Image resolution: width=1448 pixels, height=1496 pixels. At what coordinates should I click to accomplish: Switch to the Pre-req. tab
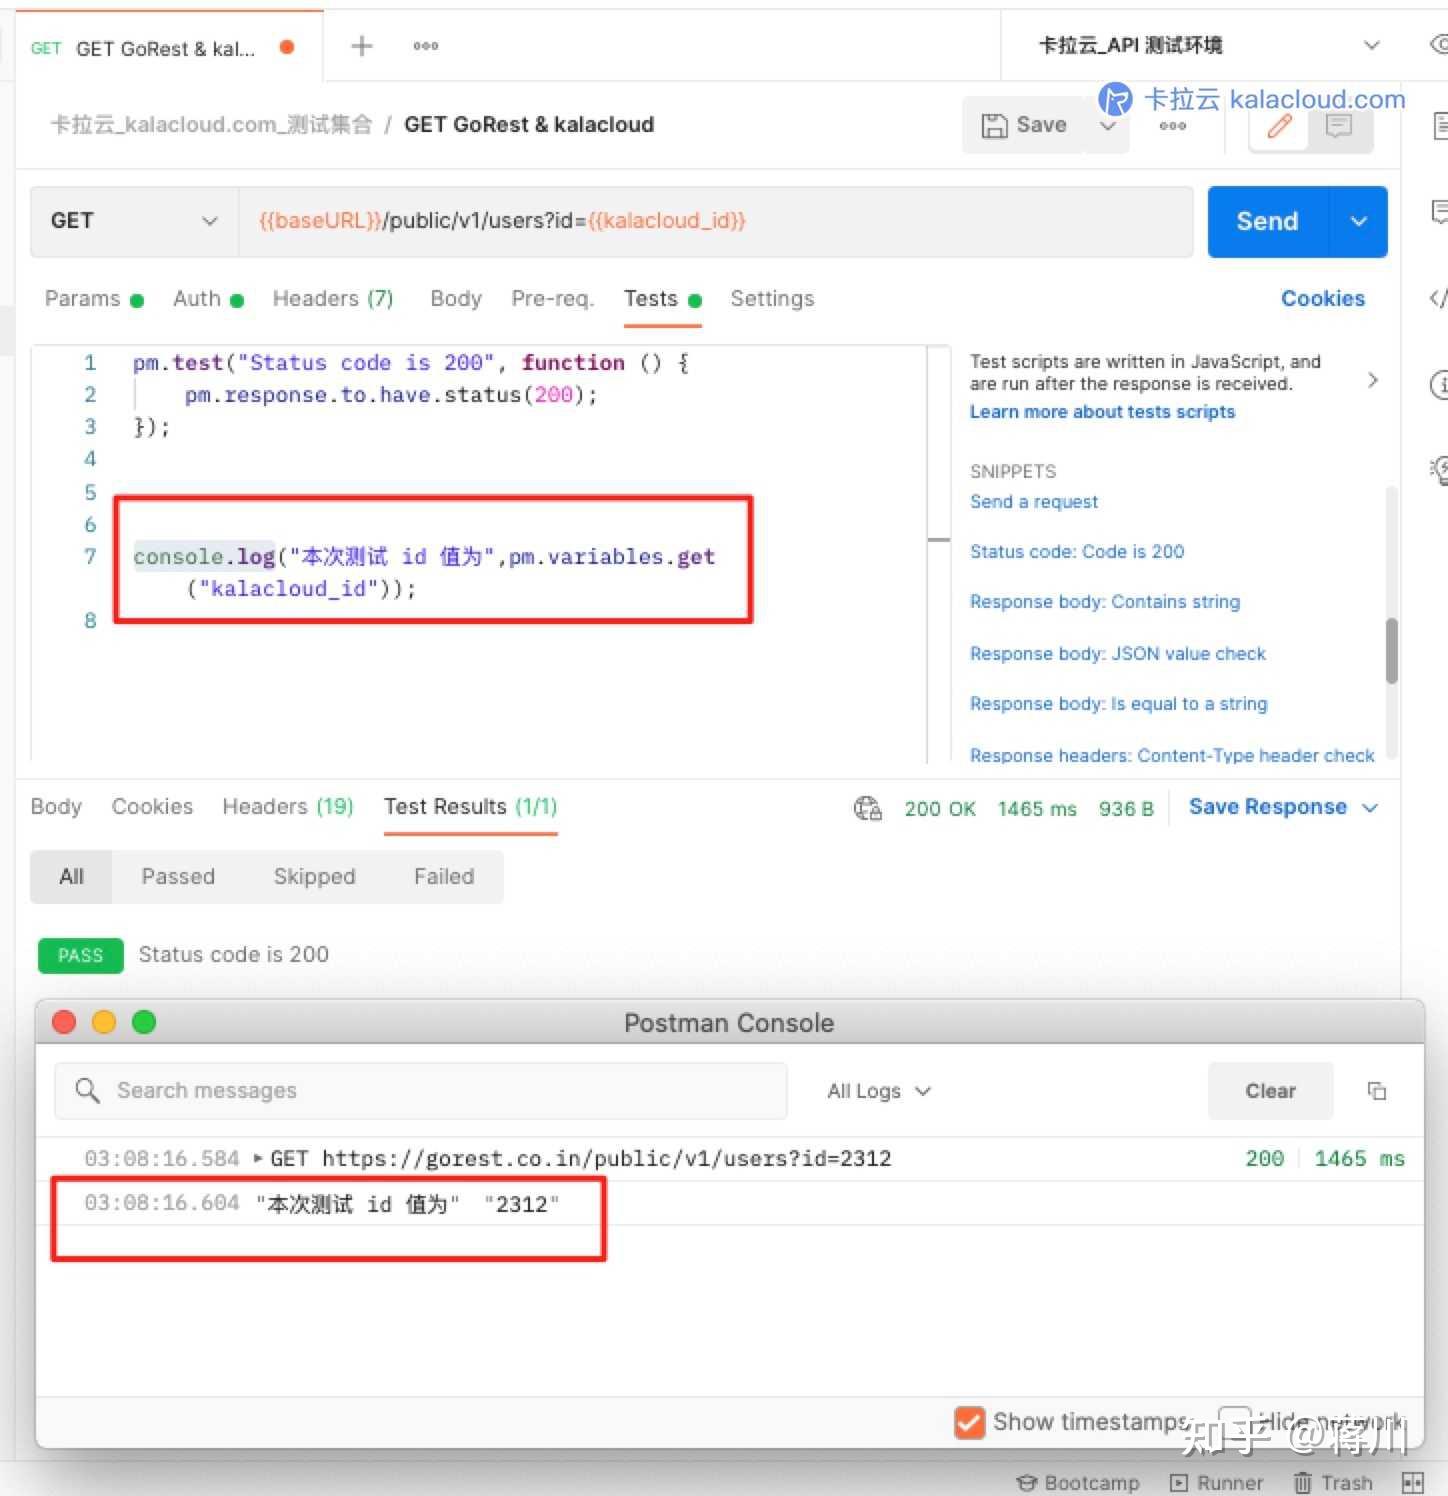(552, 298)
